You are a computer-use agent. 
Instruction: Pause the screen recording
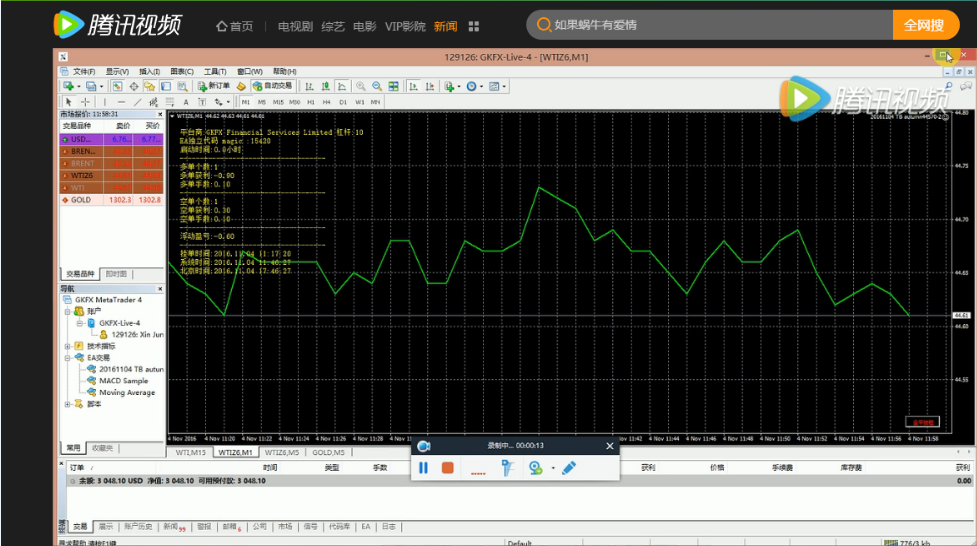(x=424, y=467)
